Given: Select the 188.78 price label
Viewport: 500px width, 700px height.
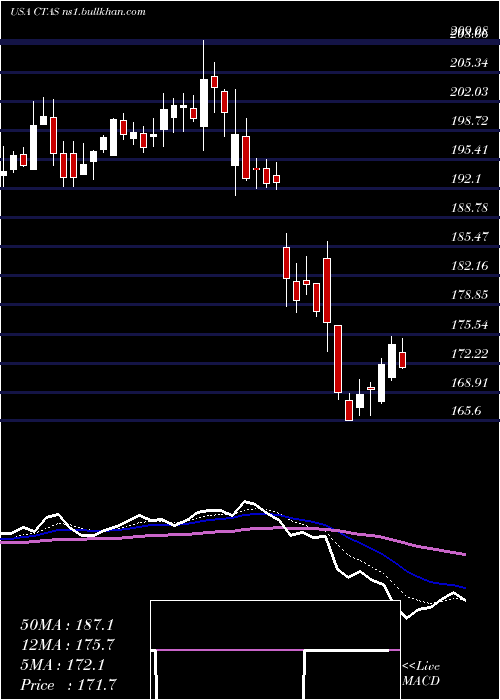Looking at the screenshot, I should click(469, 208).
